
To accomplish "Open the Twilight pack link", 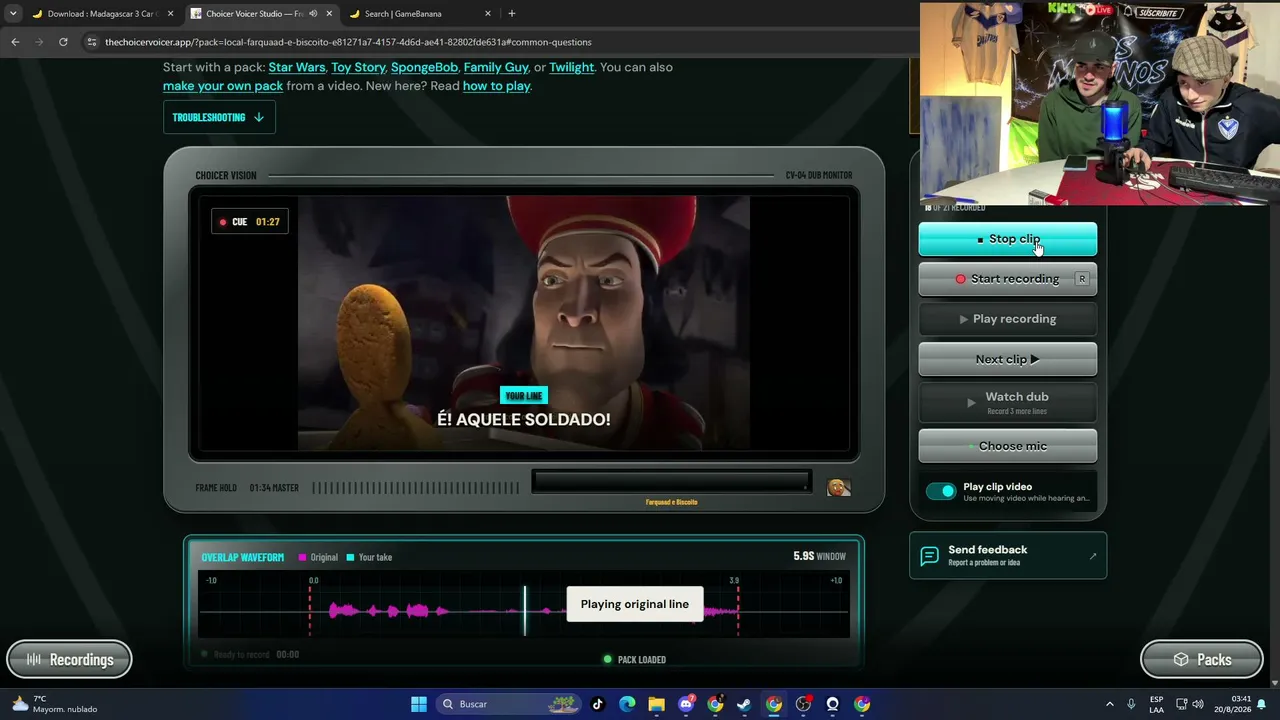I will tap(571, 67).
